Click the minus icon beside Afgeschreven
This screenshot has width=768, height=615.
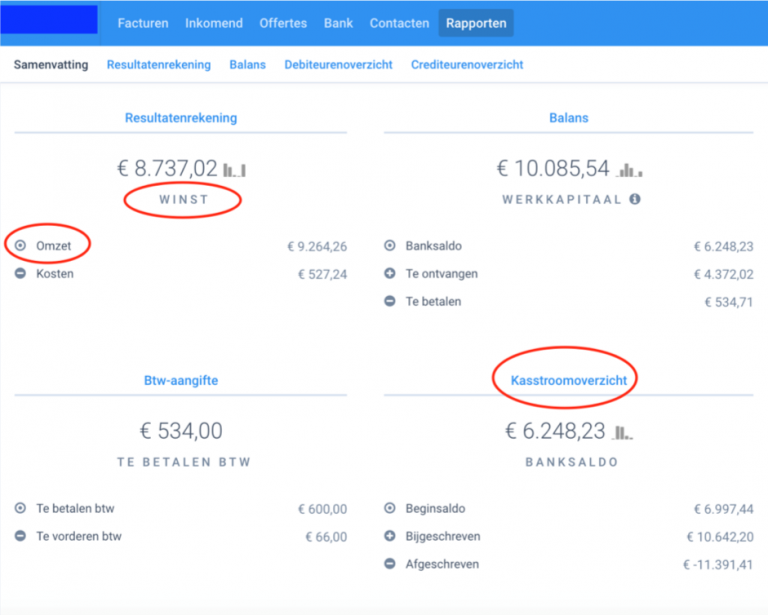click(x=390, y=564)
